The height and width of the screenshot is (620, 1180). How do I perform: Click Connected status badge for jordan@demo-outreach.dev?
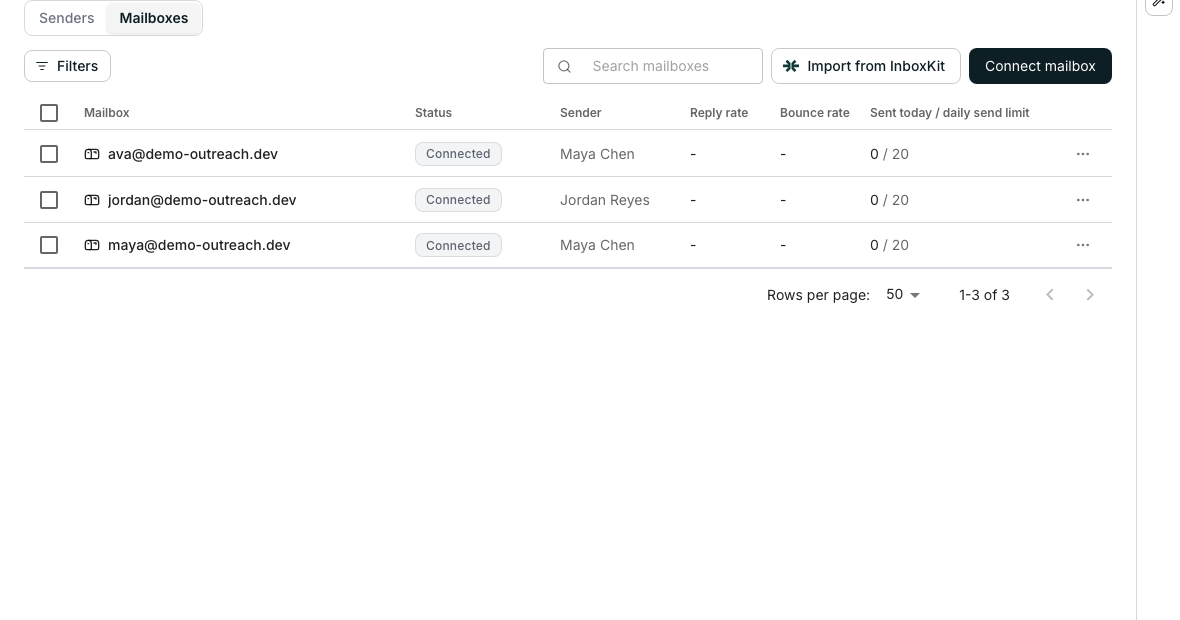pos(458,200)
